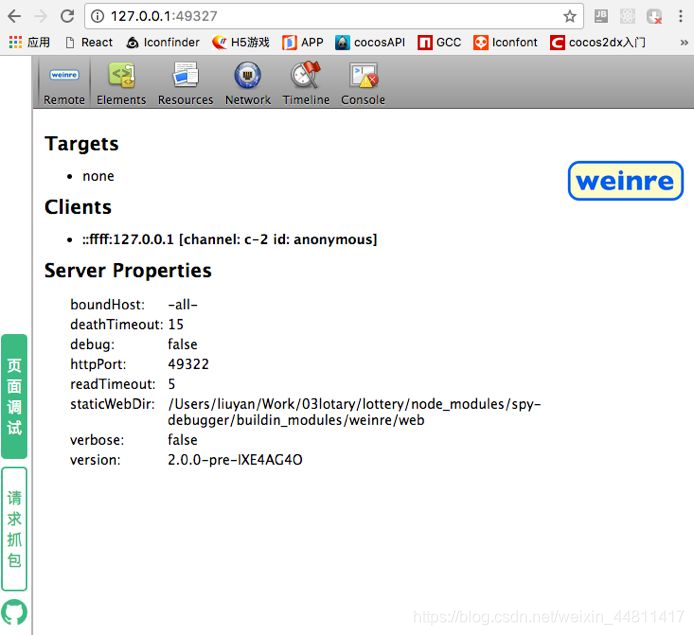Open the React bookmark

[89, 42]
